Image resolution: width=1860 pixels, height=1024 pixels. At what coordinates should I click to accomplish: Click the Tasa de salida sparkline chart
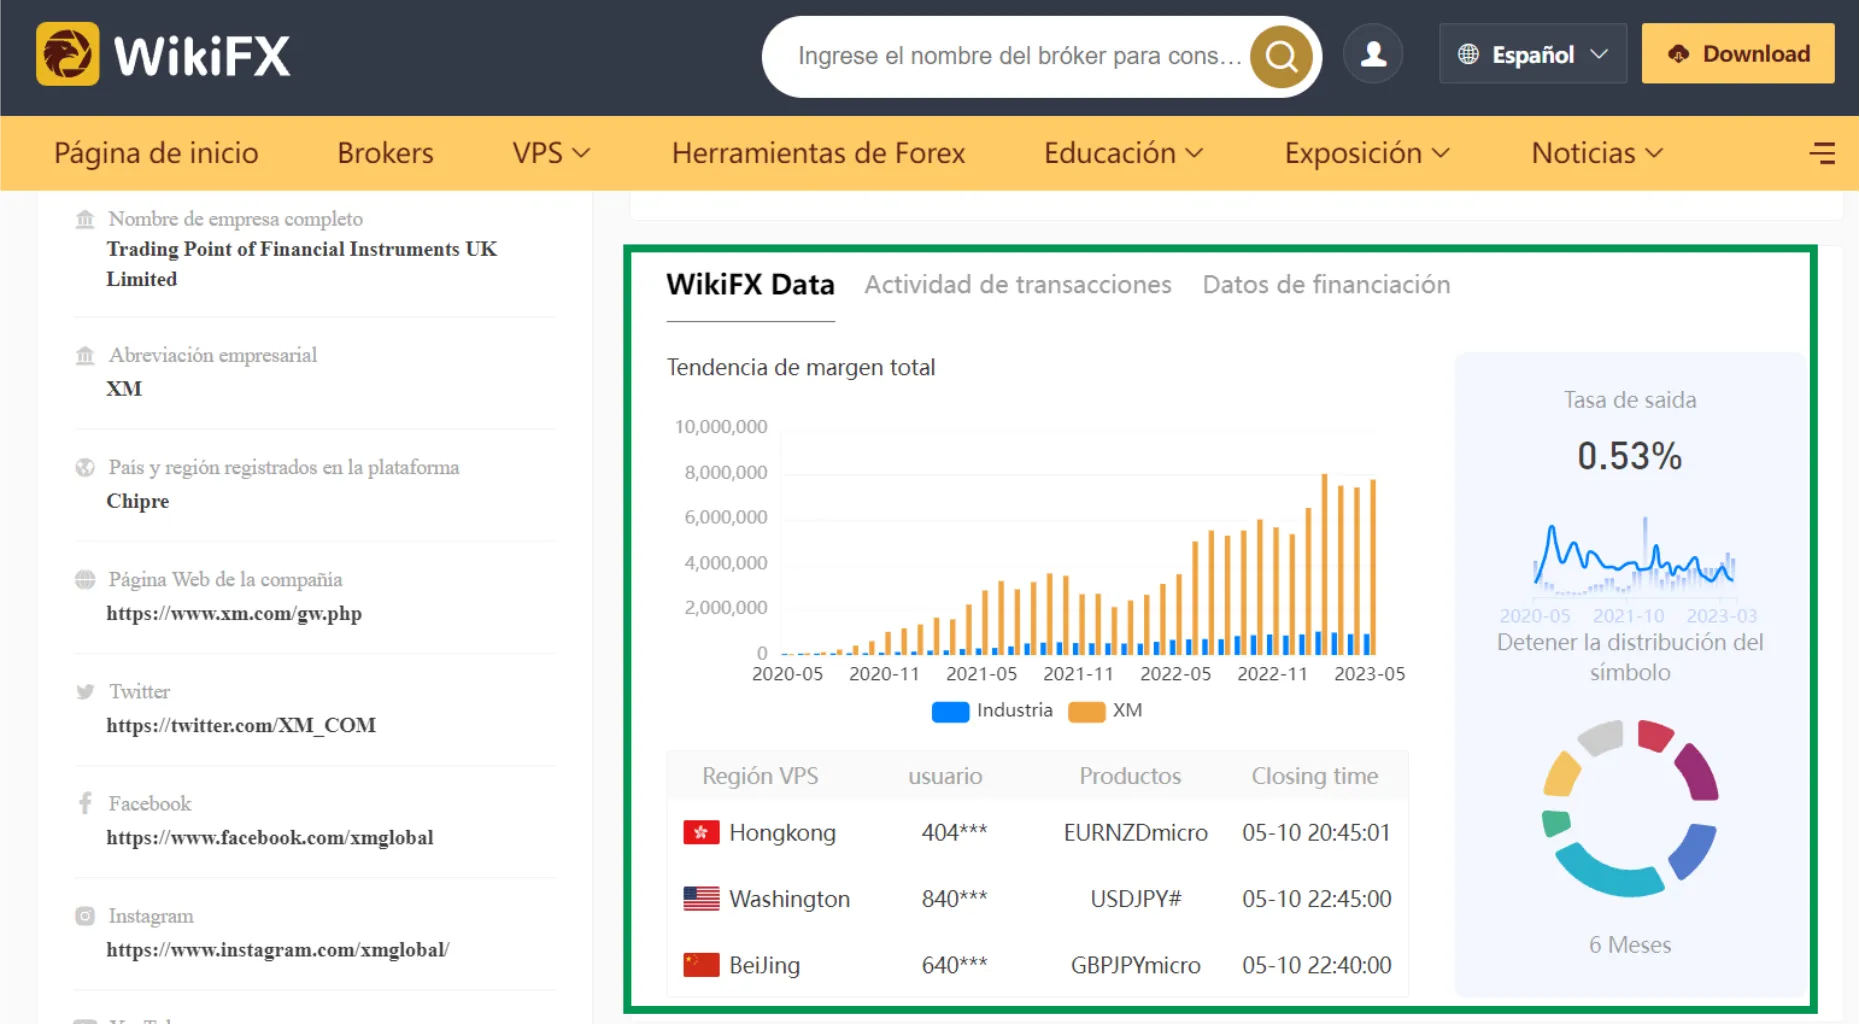(x=1634, y=555)
